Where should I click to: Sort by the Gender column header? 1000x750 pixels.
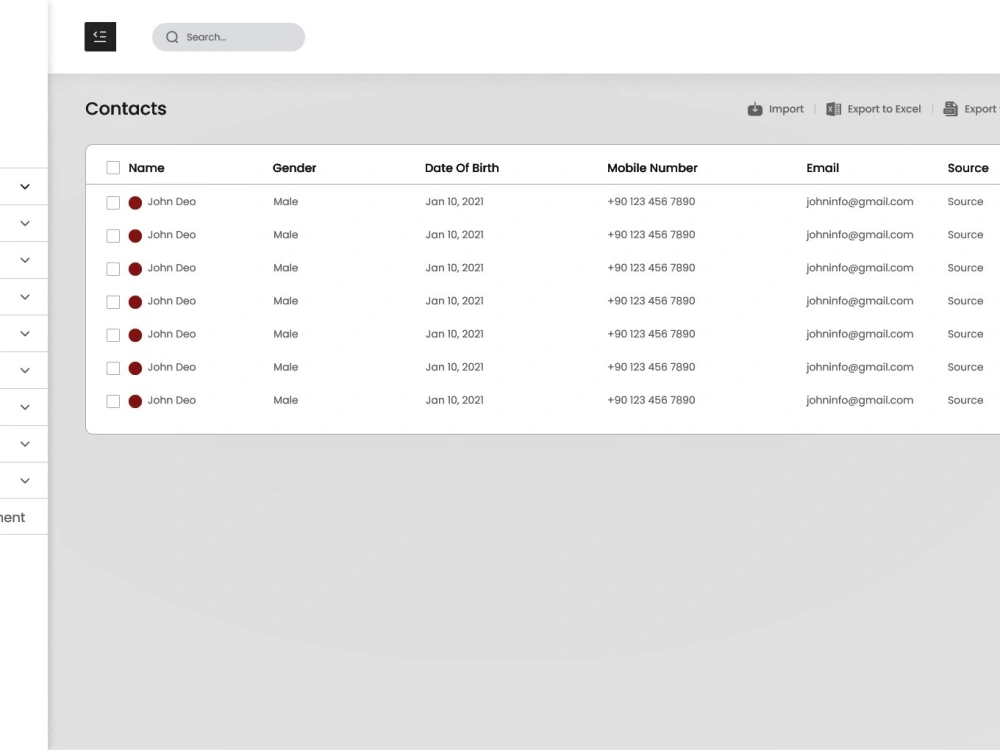pos(294,168)
